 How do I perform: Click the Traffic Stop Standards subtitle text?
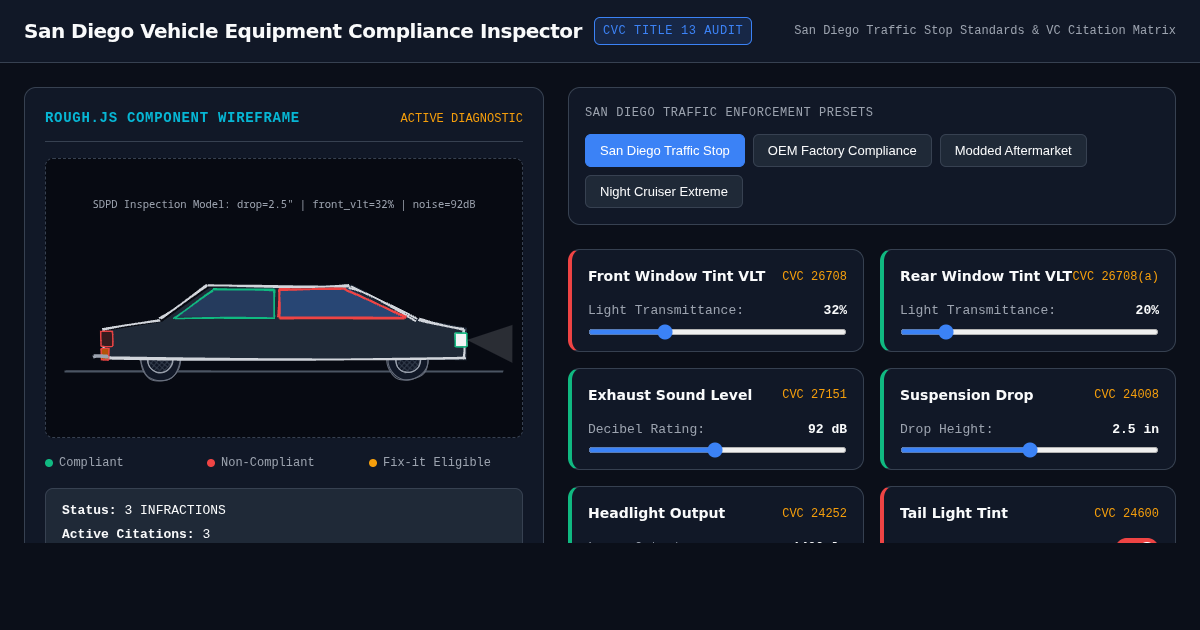click(985, 31)
